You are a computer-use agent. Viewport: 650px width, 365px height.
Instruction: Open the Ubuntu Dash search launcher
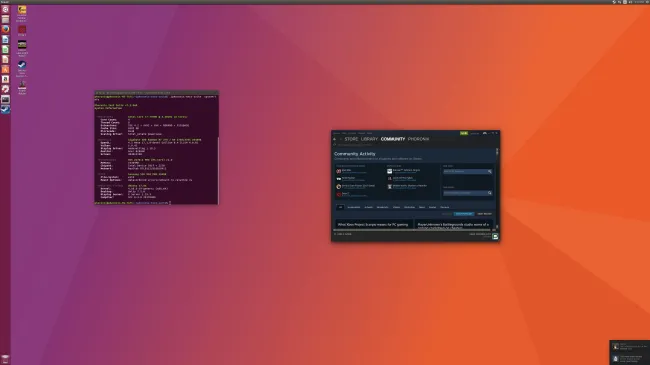click(5, 10)
